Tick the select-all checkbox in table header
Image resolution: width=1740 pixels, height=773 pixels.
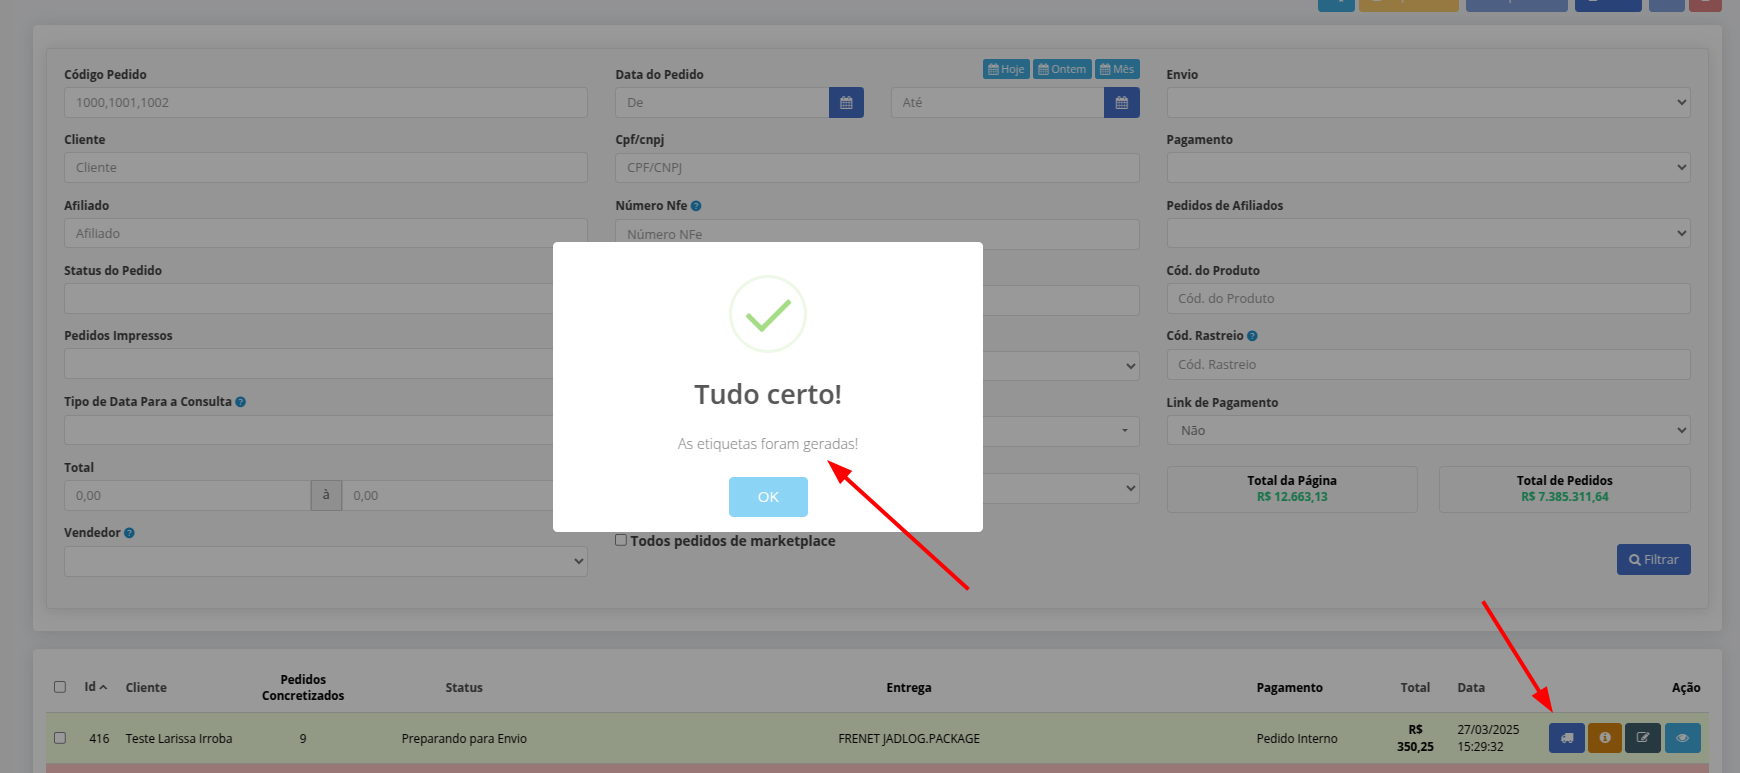click(x=60, y=687)
